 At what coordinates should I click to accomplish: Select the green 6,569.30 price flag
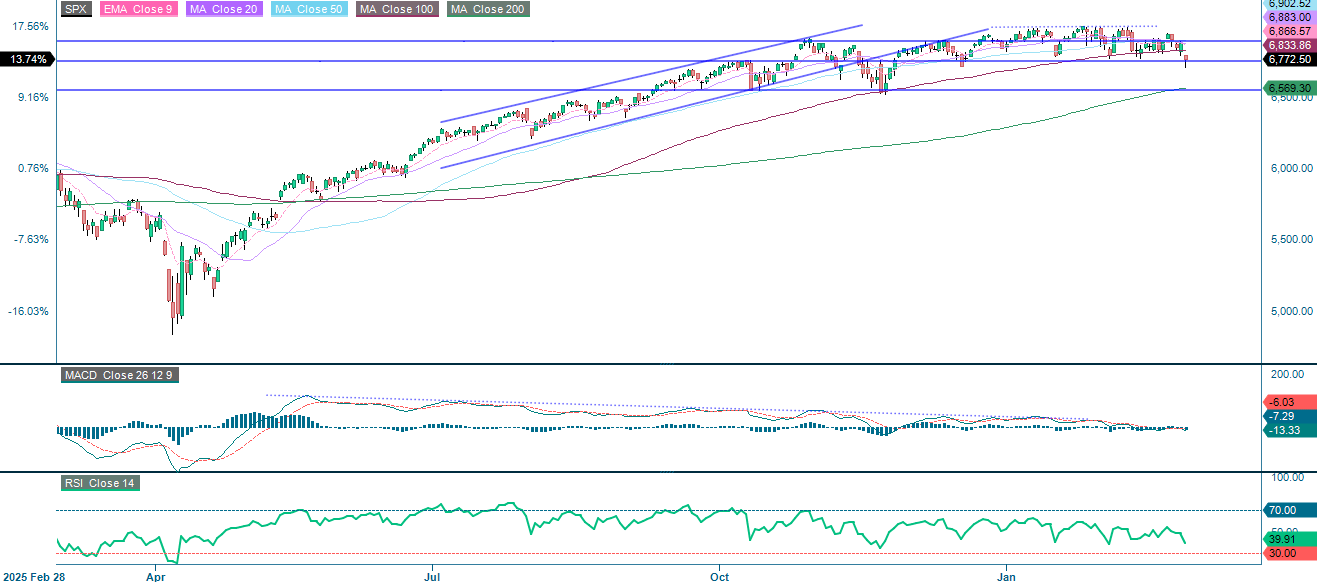click(1288, 88)
